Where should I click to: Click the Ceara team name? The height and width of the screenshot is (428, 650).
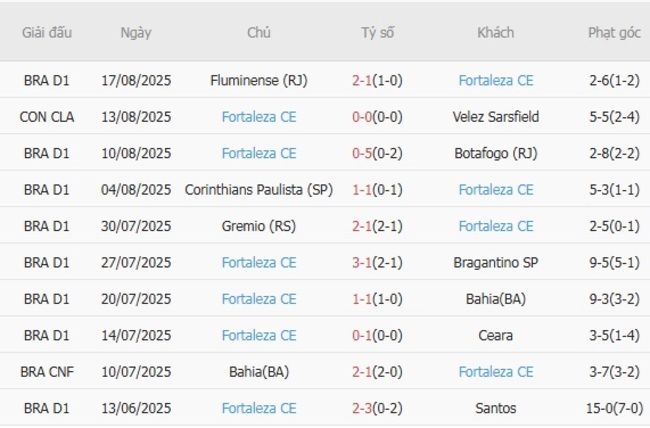pos(496,335)
